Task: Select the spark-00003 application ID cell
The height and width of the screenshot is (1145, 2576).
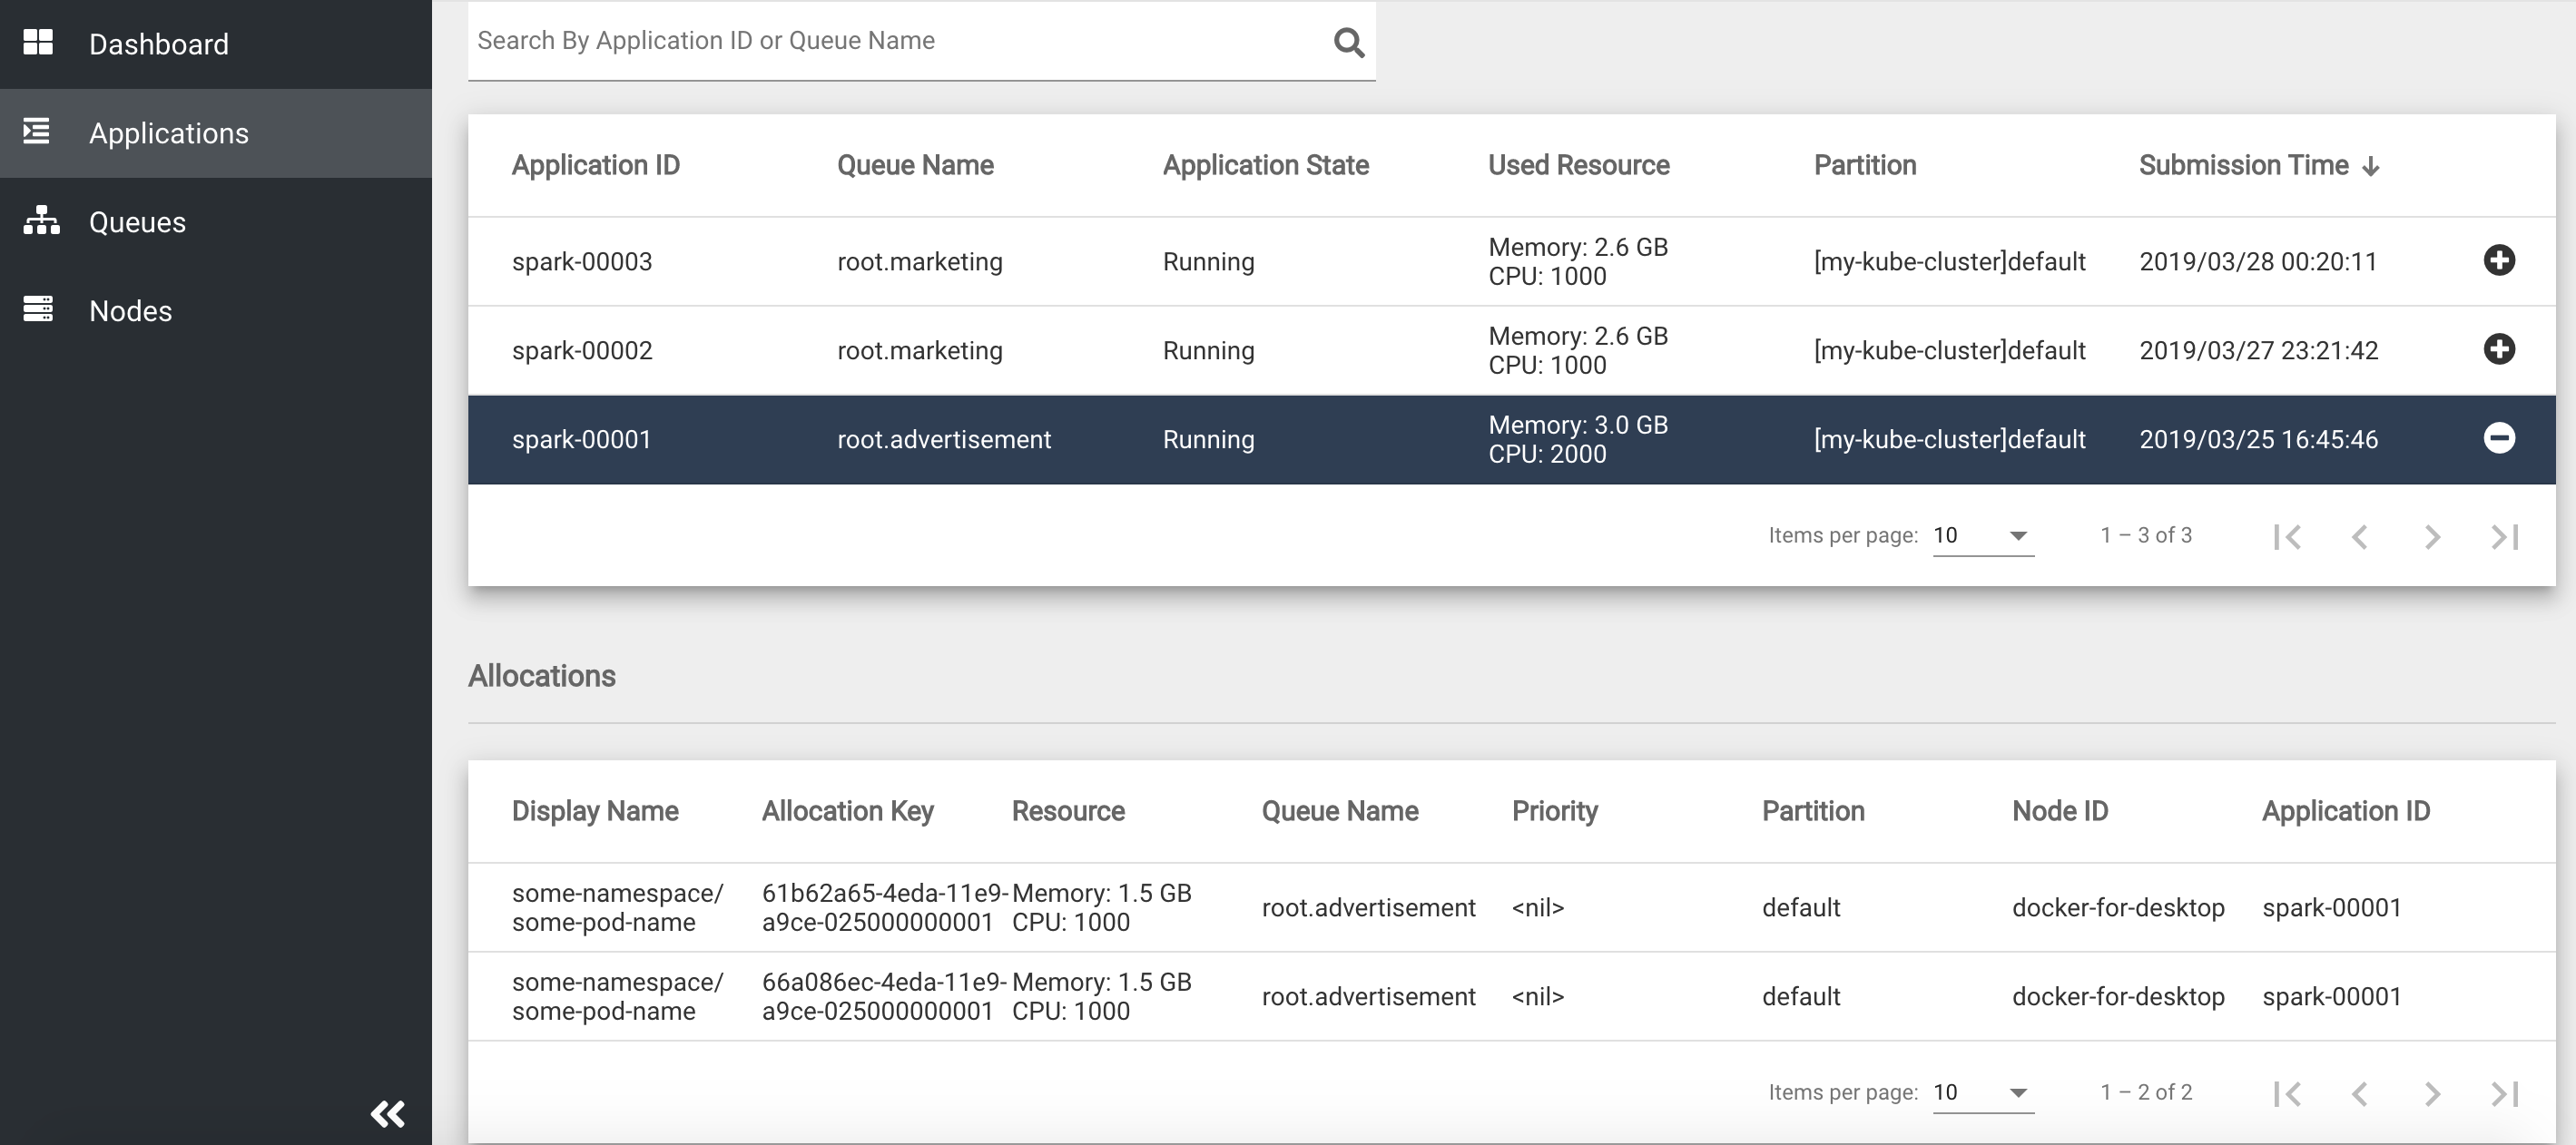Action: (x=581, y=262)
